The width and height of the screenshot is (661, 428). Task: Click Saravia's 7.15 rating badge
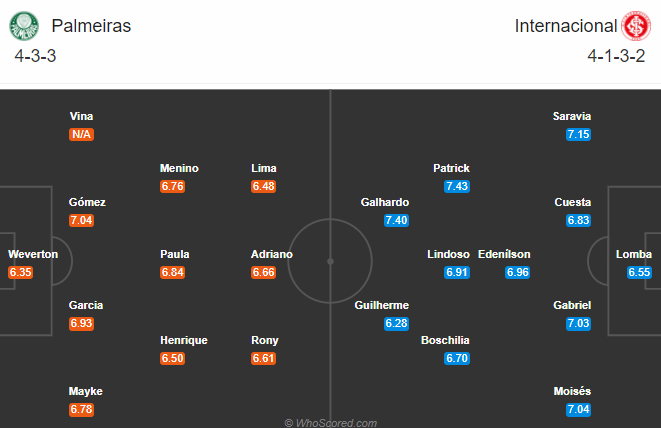coord(578,135)
